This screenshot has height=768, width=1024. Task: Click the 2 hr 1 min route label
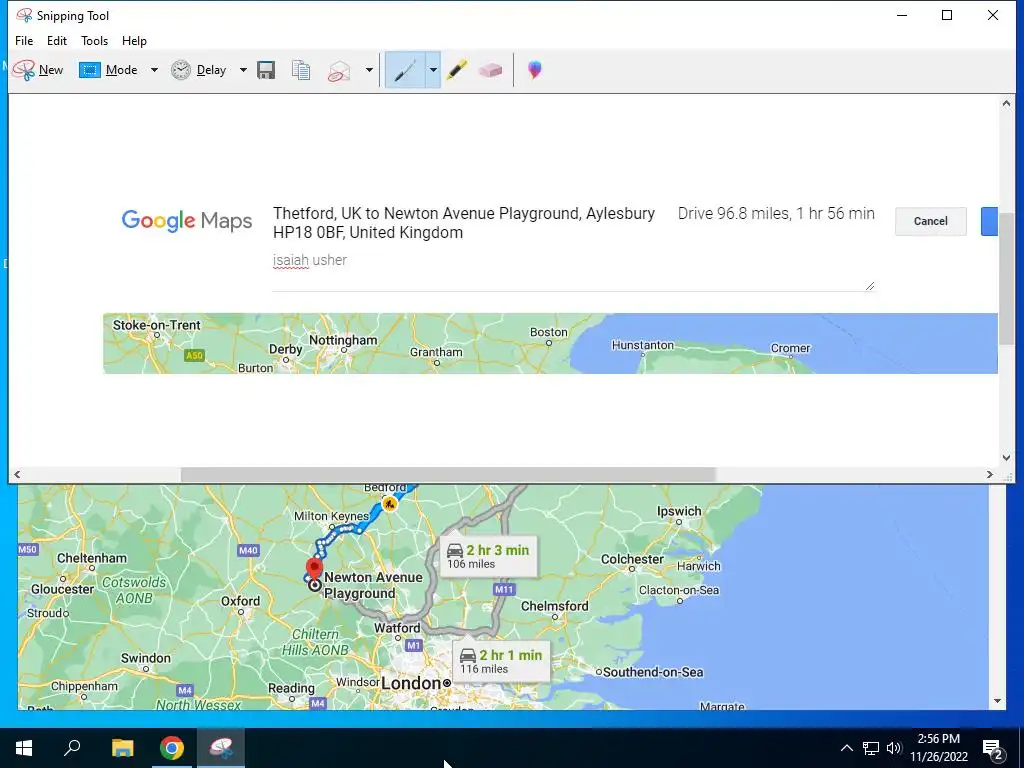(502, 661)
